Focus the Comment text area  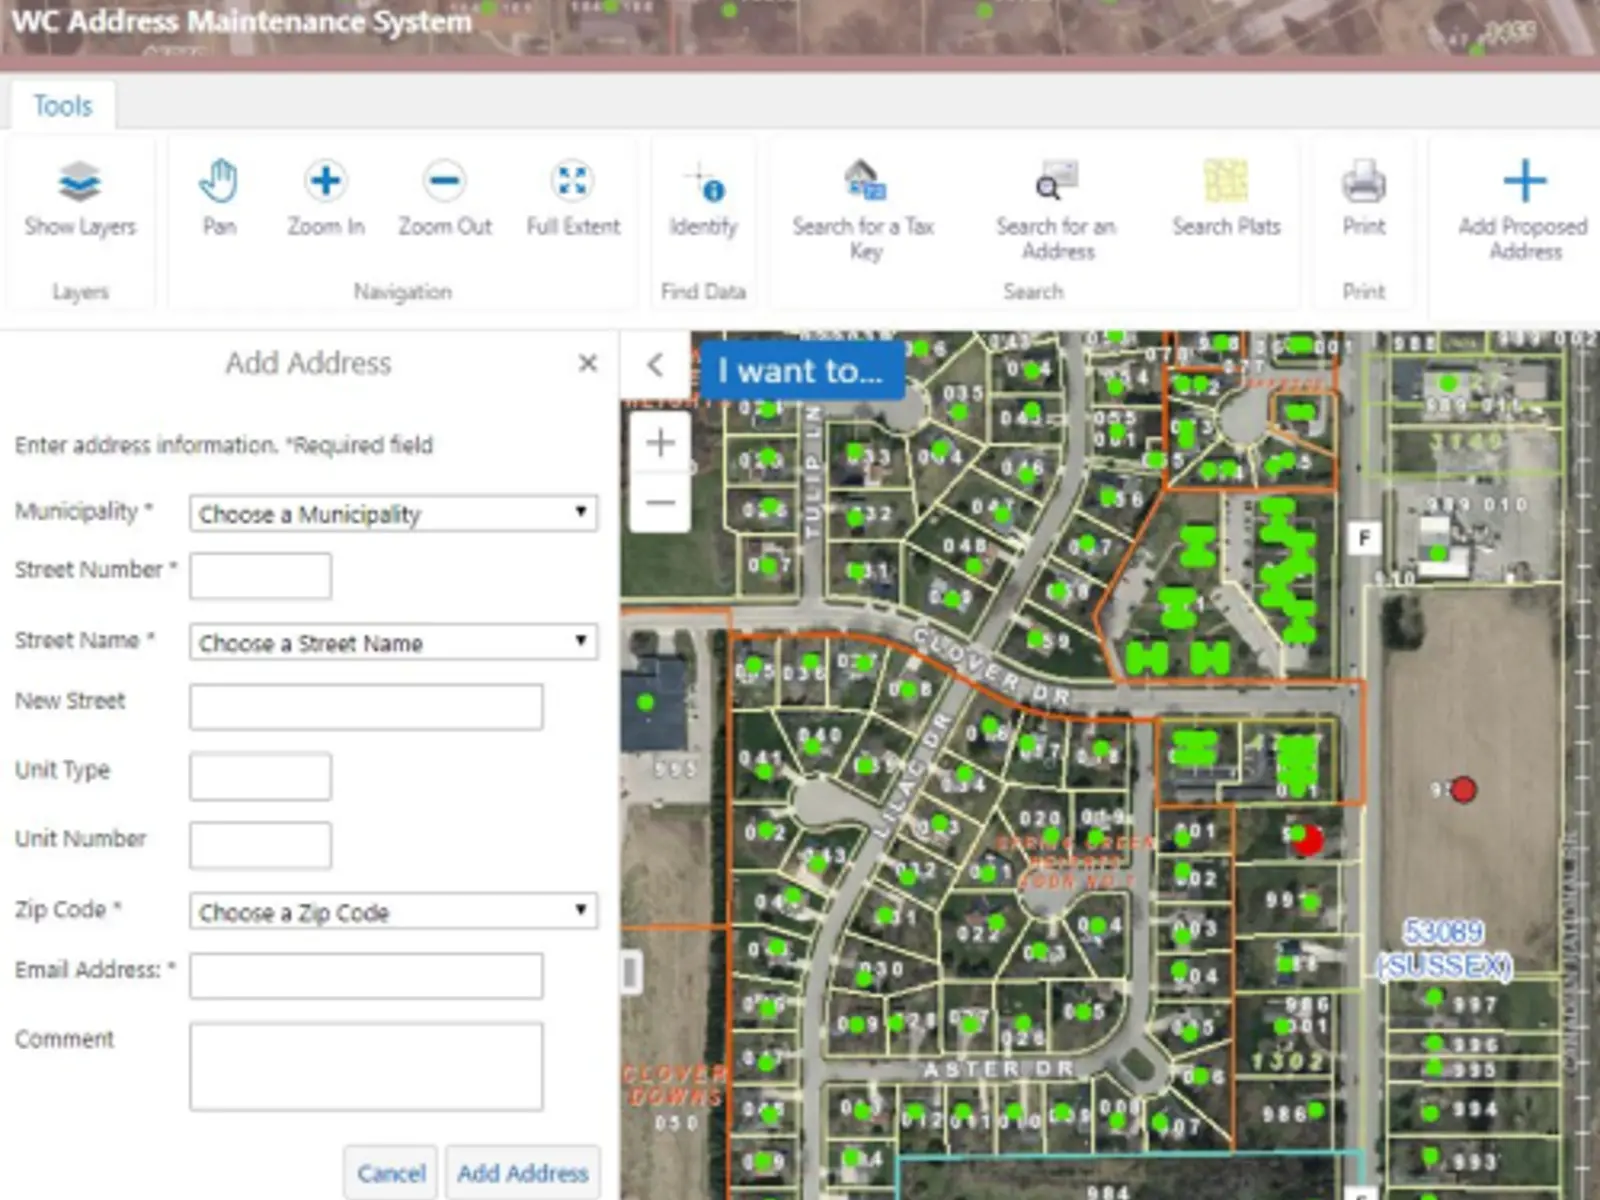tap(366, 1066)
